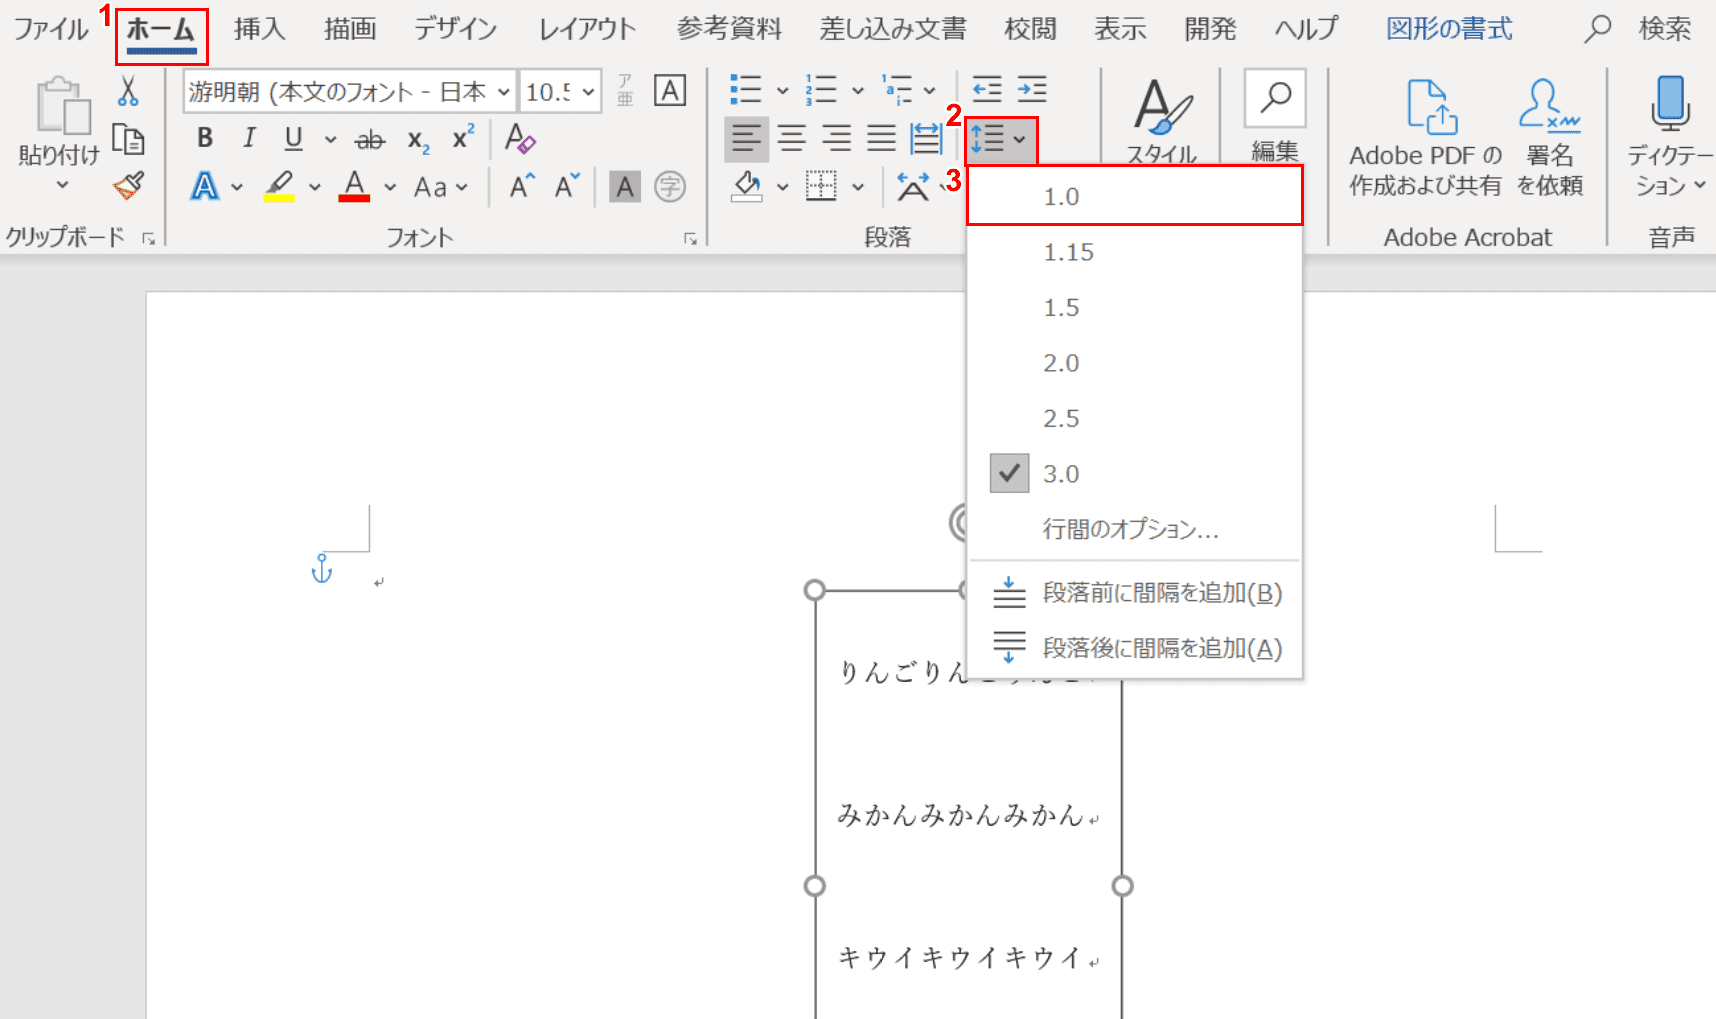Expand bullet list dropdown arrow
1716x1019 pixels.
[x=782, y=91]
